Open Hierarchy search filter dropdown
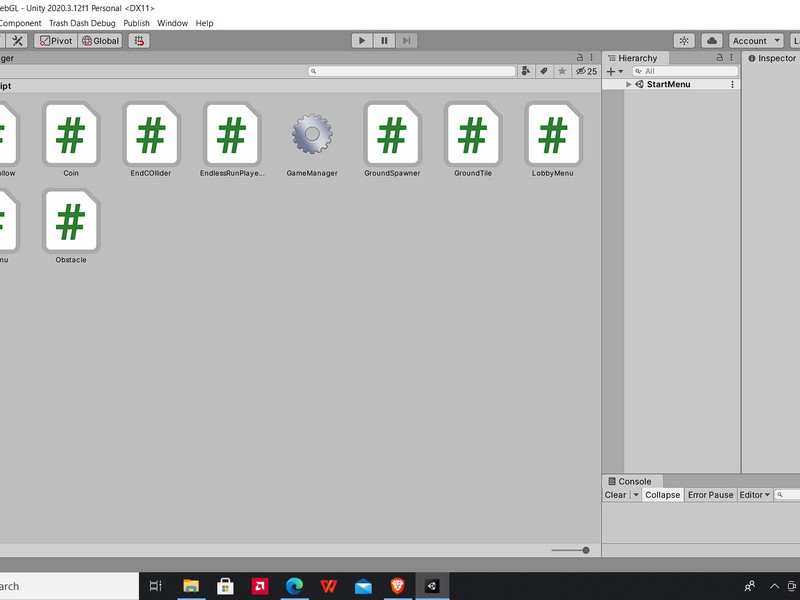Image resolution: width=800 pixels, height=600 pixels. click(638, 71)
